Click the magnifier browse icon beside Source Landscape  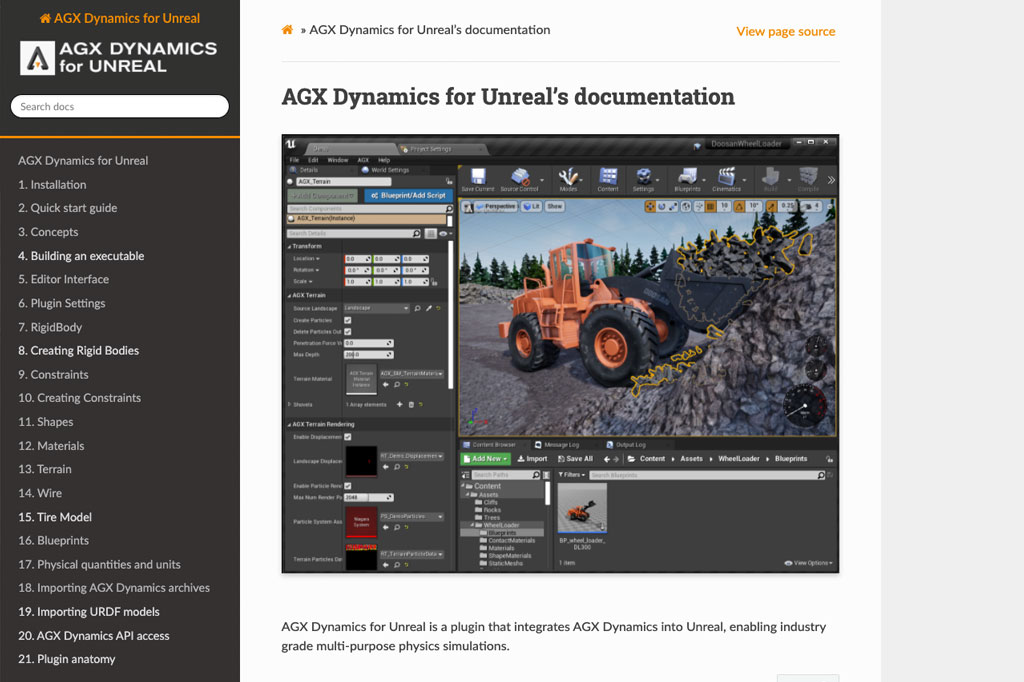[417, 308]
